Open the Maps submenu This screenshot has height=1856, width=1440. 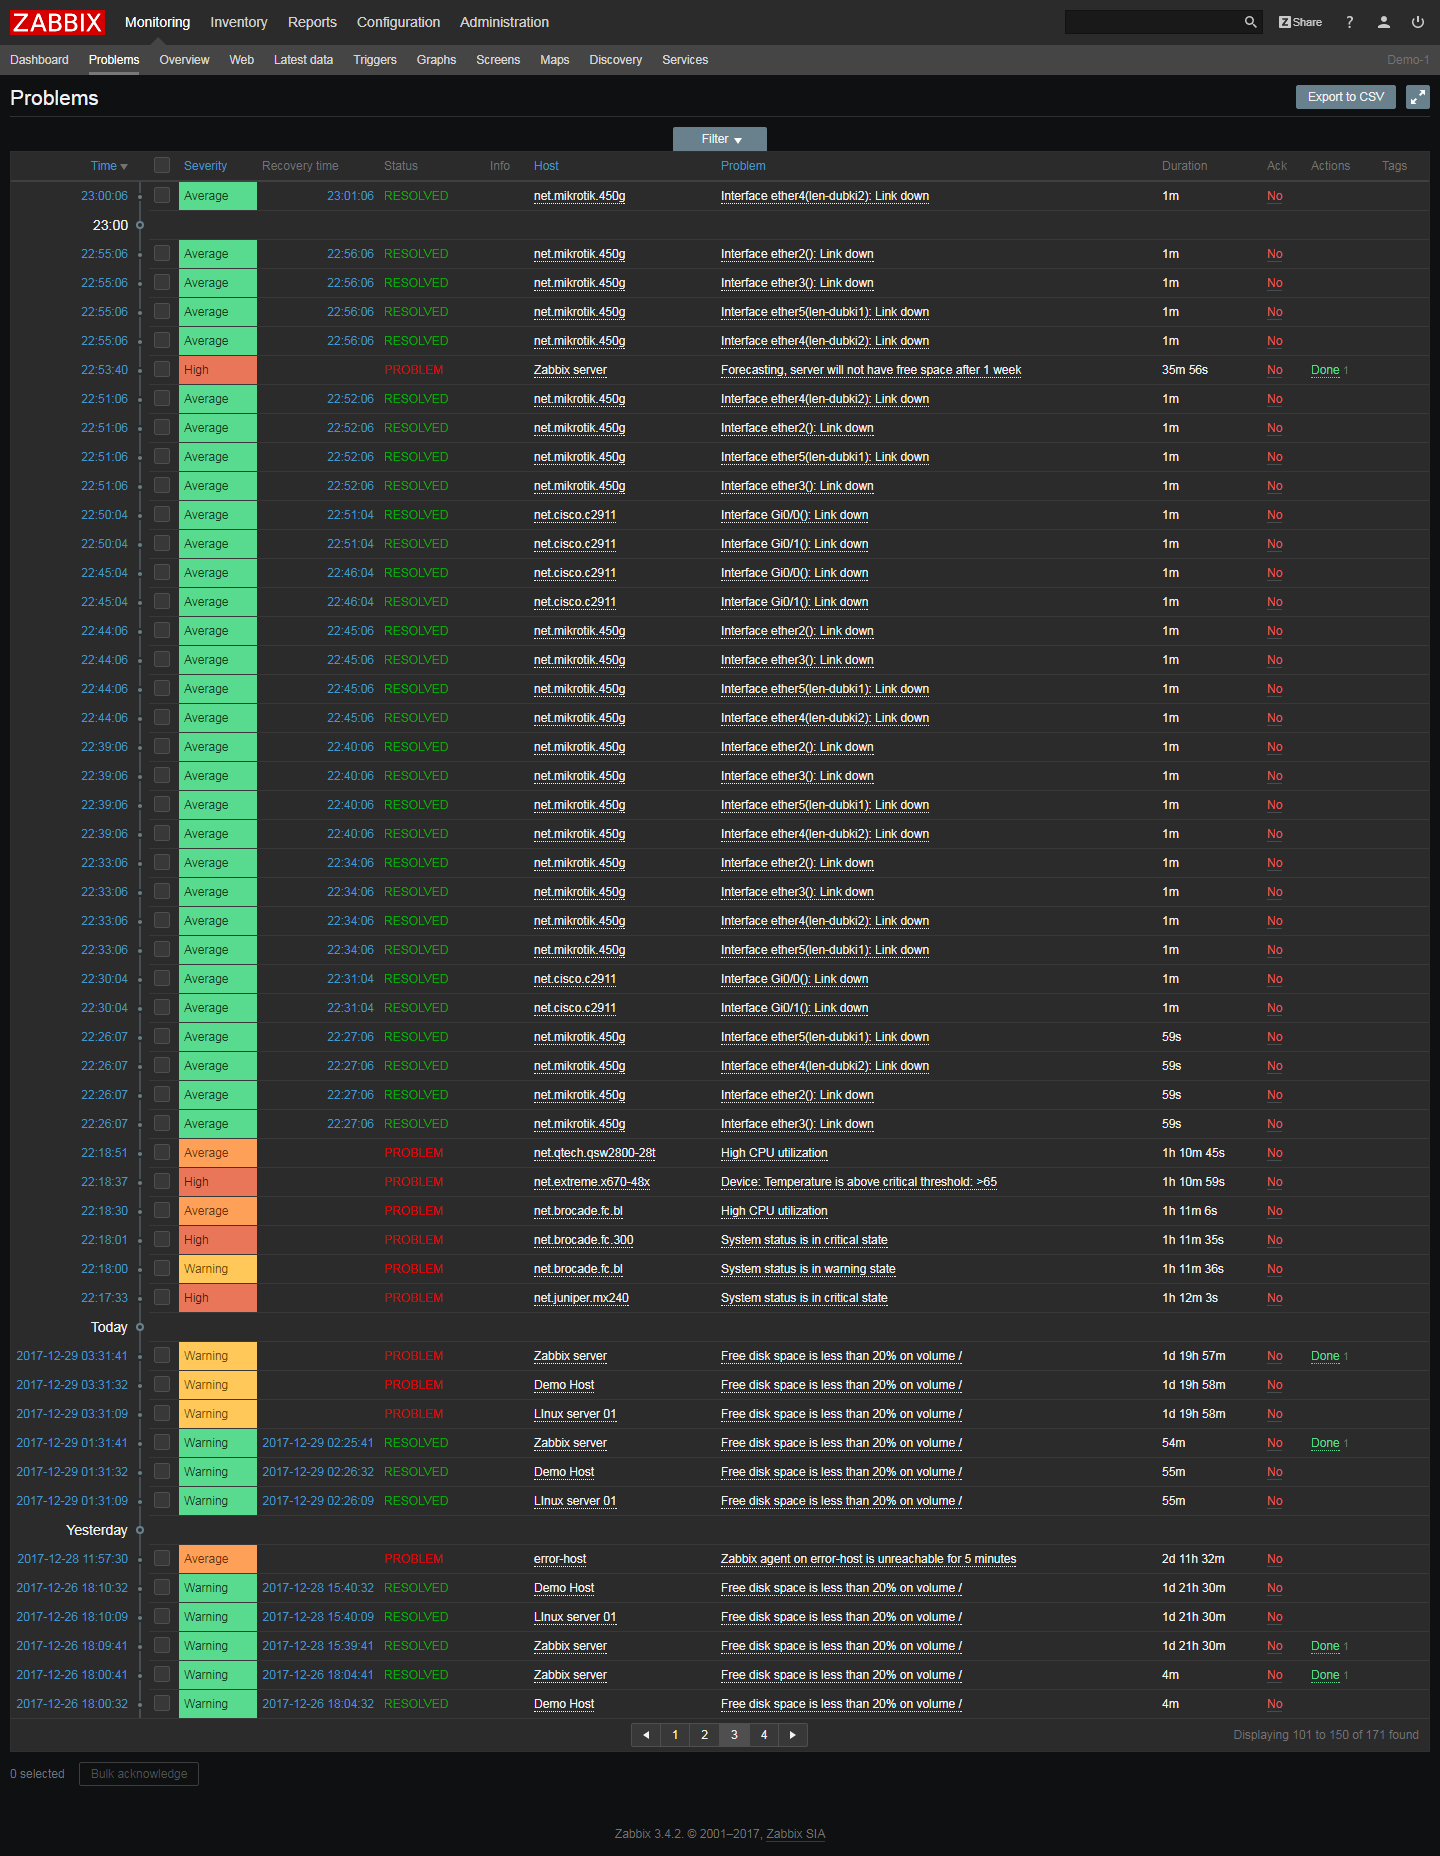554,60
